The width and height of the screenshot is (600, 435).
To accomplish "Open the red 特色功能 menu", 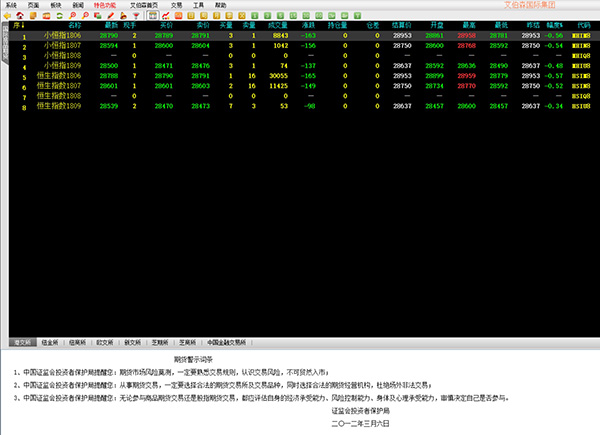I will pyautogui.click(x=105, y=5).
